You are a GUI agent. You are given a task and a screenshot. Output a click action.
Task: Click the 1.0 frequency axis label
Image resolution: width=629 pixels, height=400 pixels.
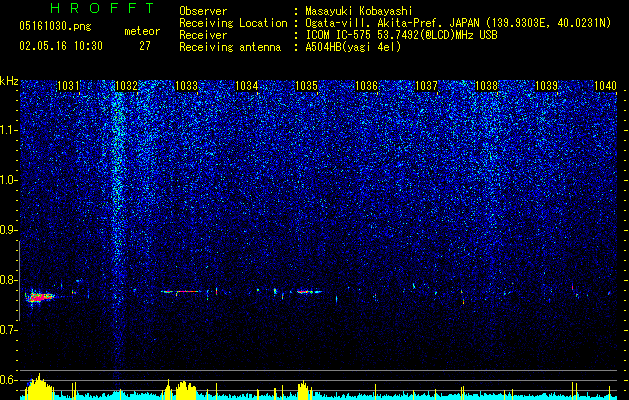[x=9, y=180]
